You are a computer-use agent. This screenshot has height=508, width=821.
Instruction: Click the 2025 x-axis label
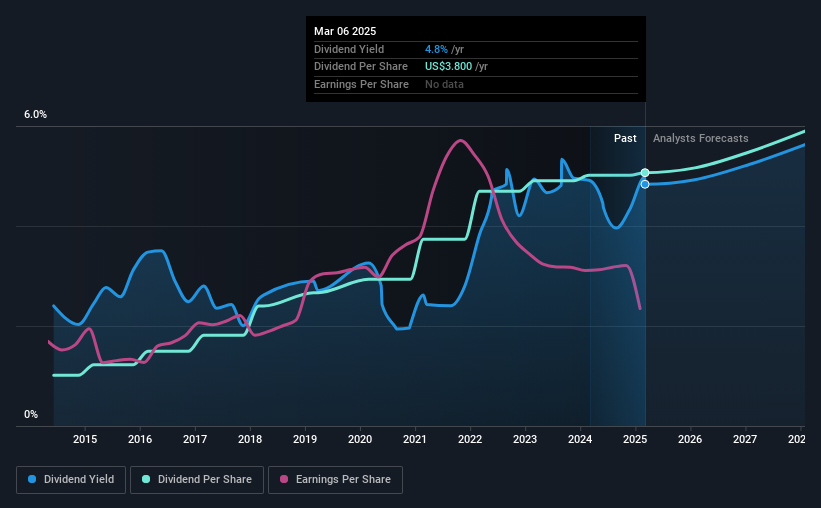point(635,439)
